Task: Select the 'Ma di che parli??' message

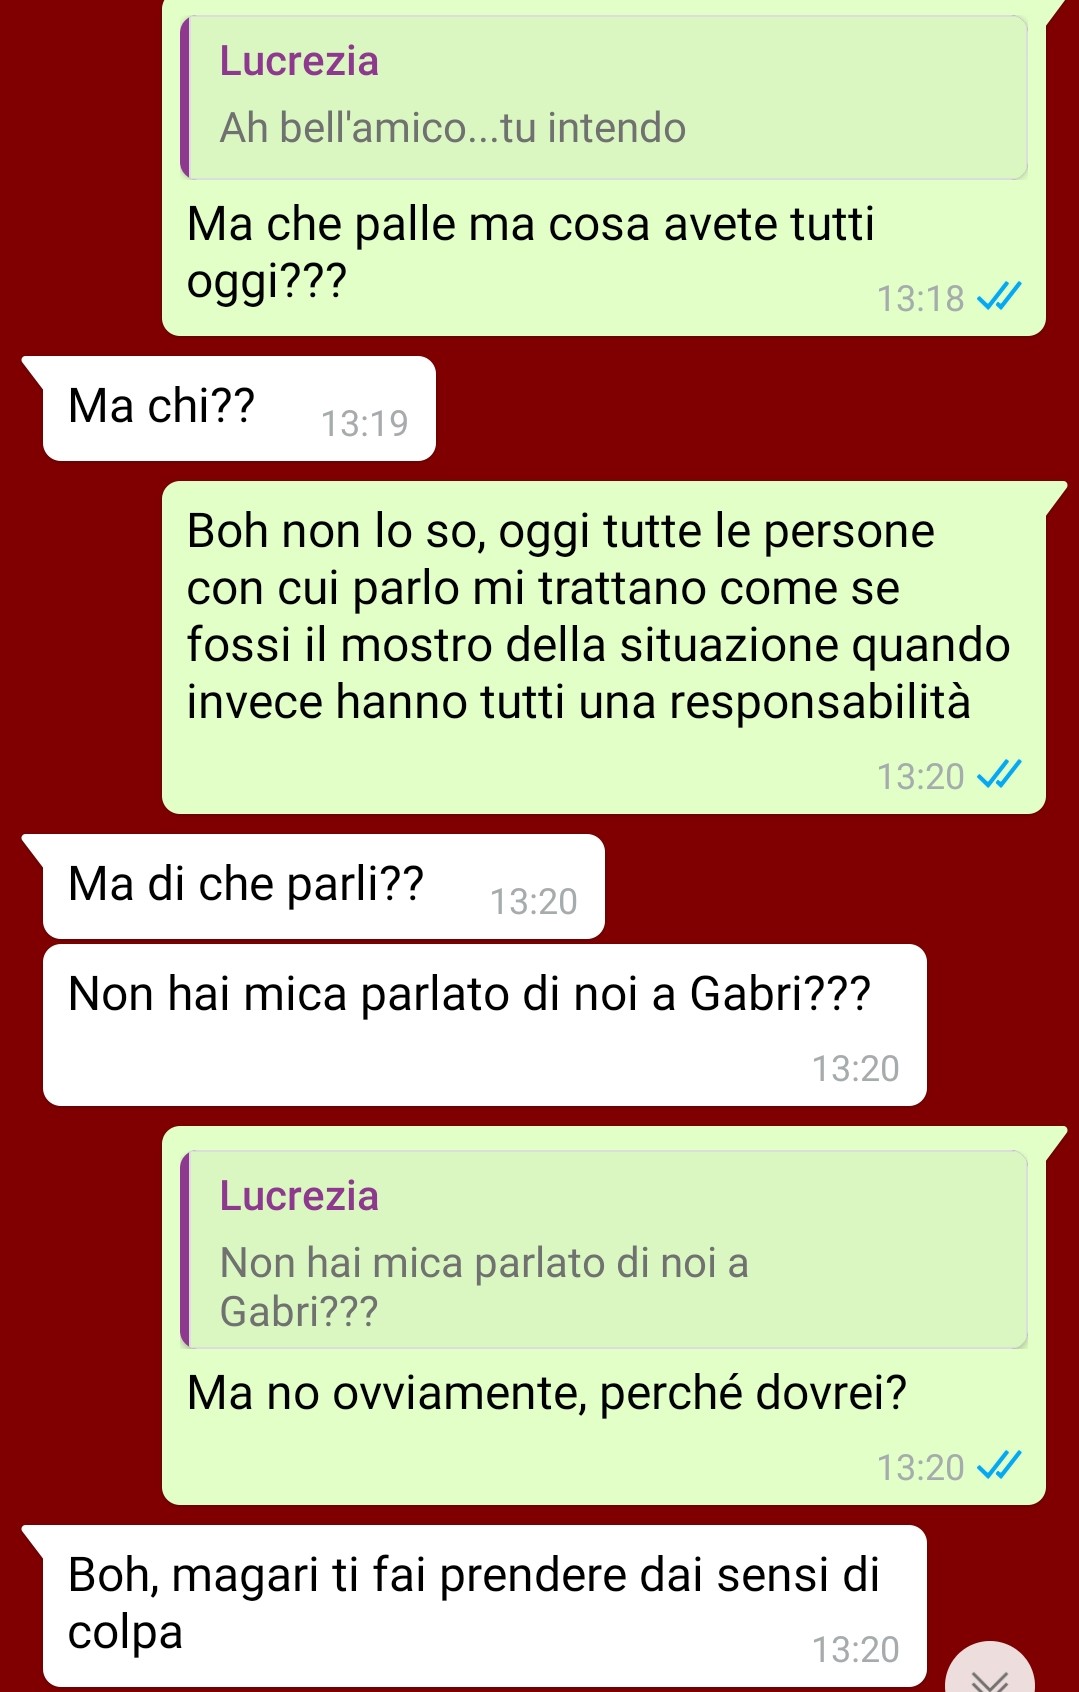Action: (324, 886)
